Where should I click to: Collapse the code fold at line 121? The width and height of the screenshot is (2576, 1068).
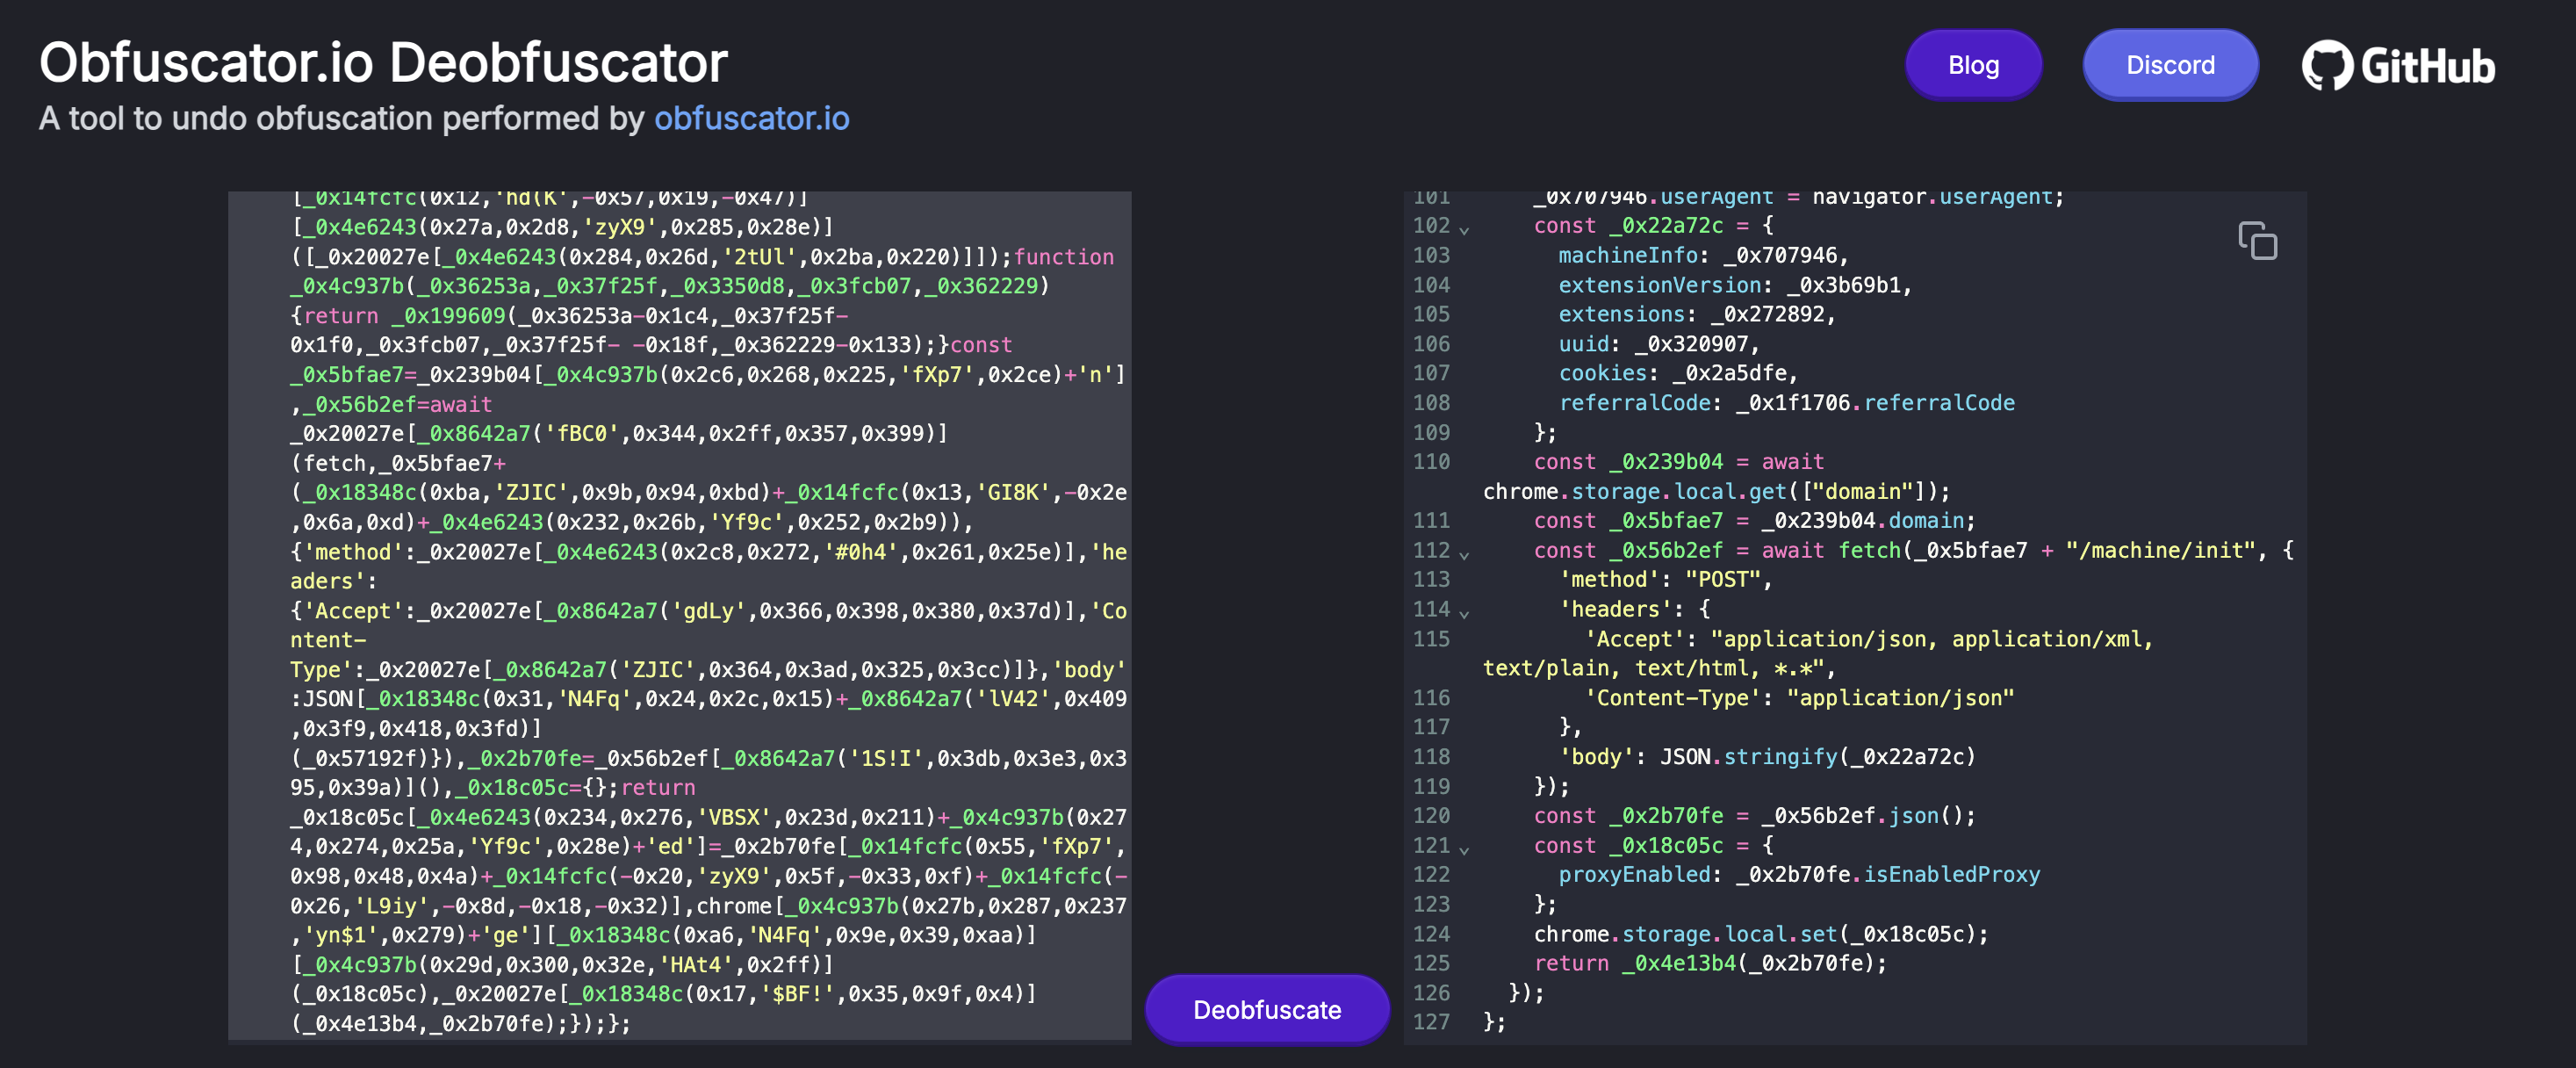tap(1464, 848)
